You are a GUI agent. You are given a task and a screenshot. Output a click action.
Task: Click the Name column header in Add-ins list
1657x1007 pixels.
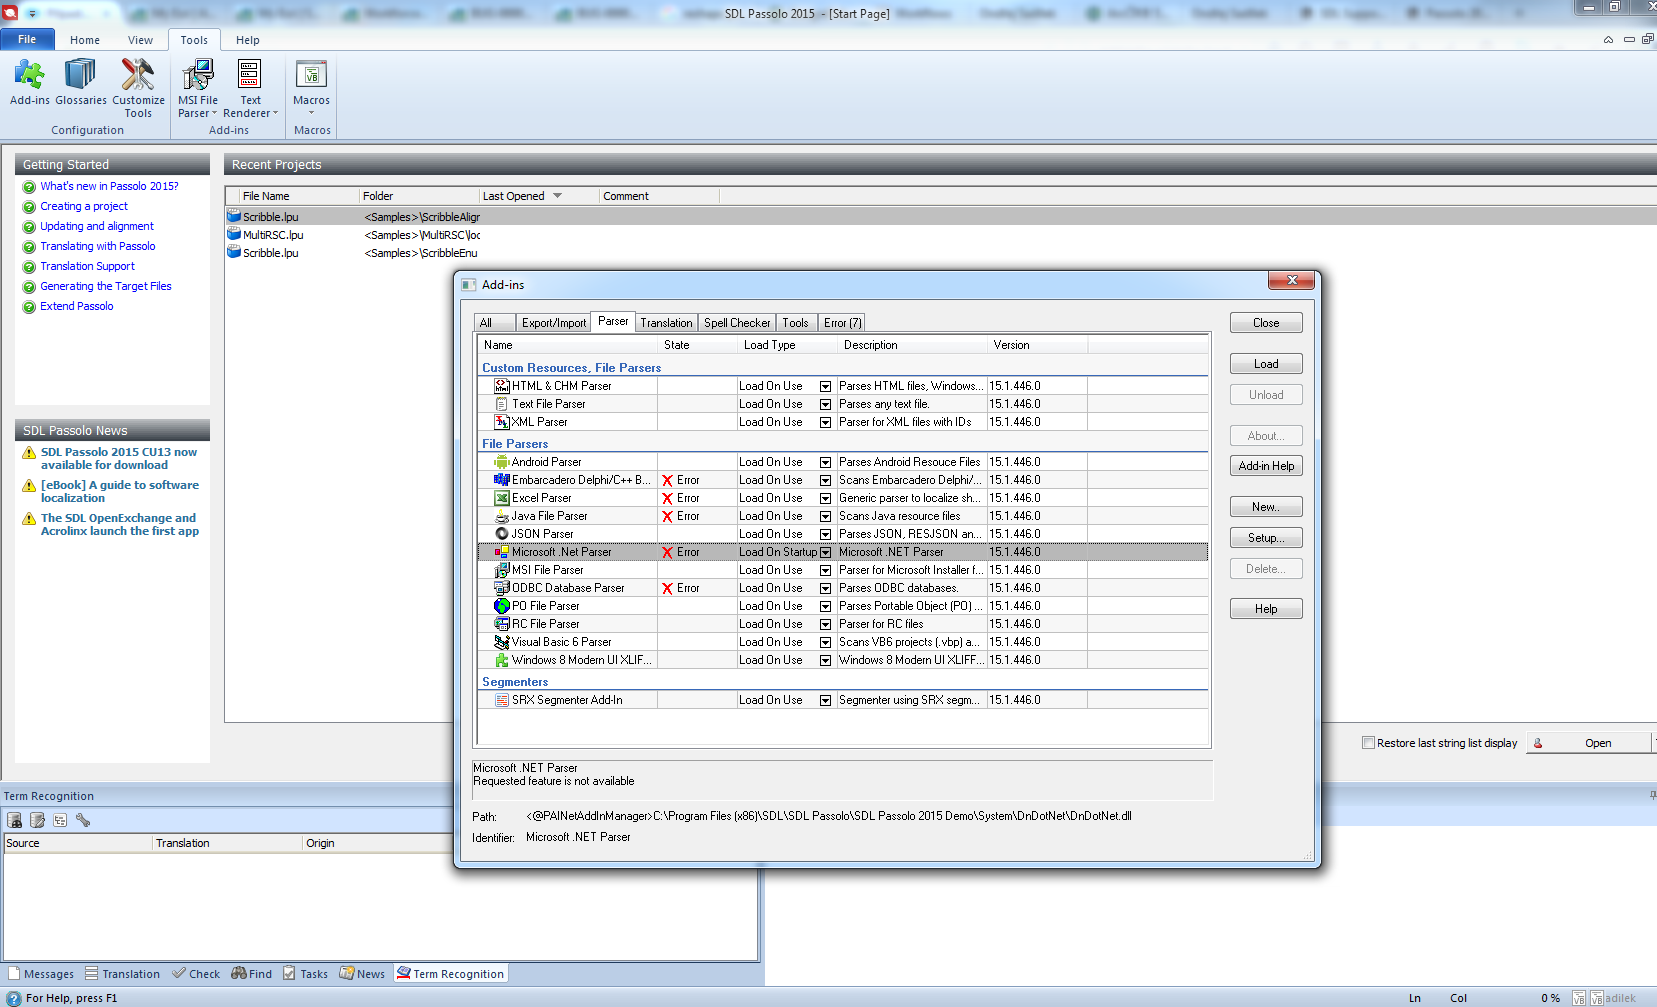[x=568, y=345]
